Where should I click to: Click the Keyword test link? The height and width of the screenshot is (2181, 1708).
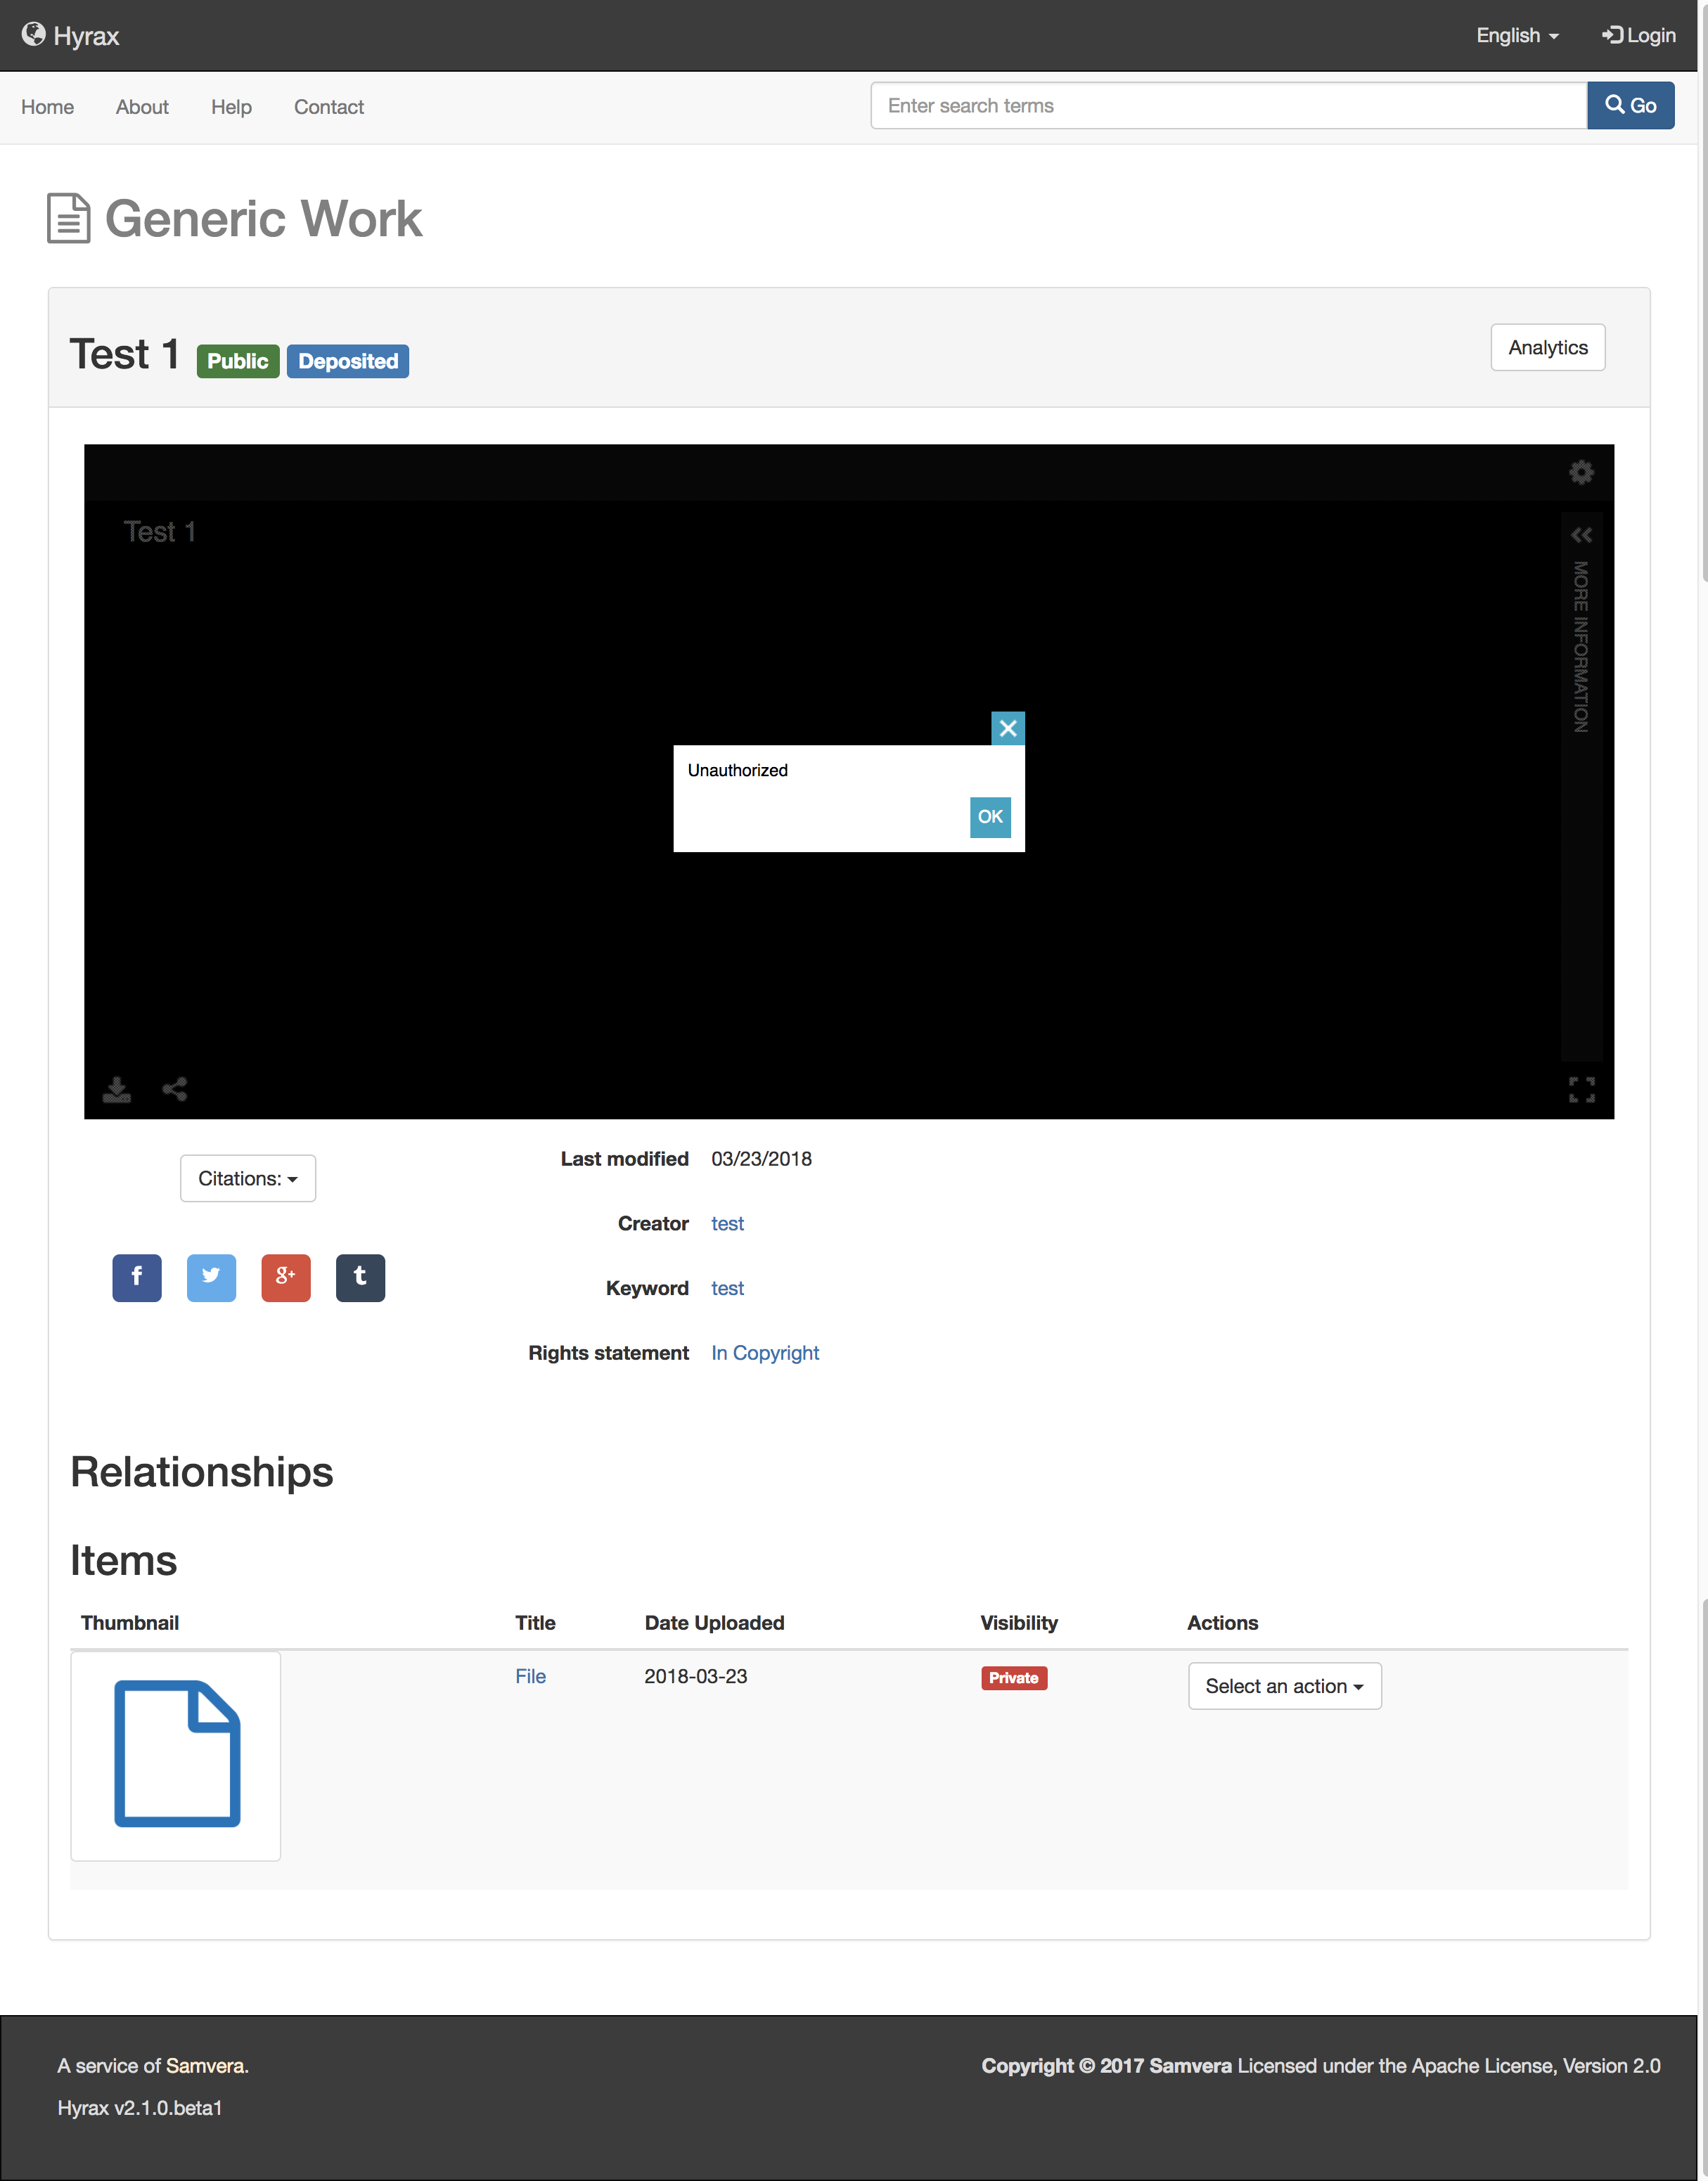point(727,1288)
